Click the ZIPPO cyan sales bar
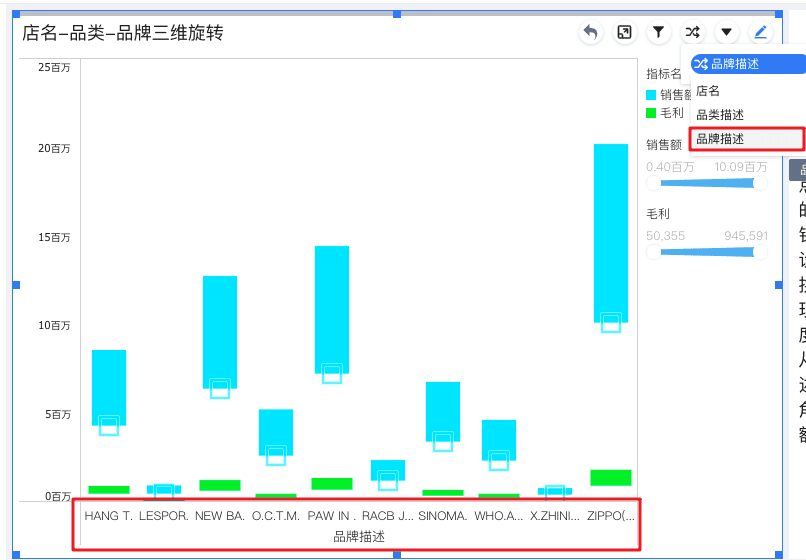The width and height of the screenshot is (806, 560). [x=611, y=233]
